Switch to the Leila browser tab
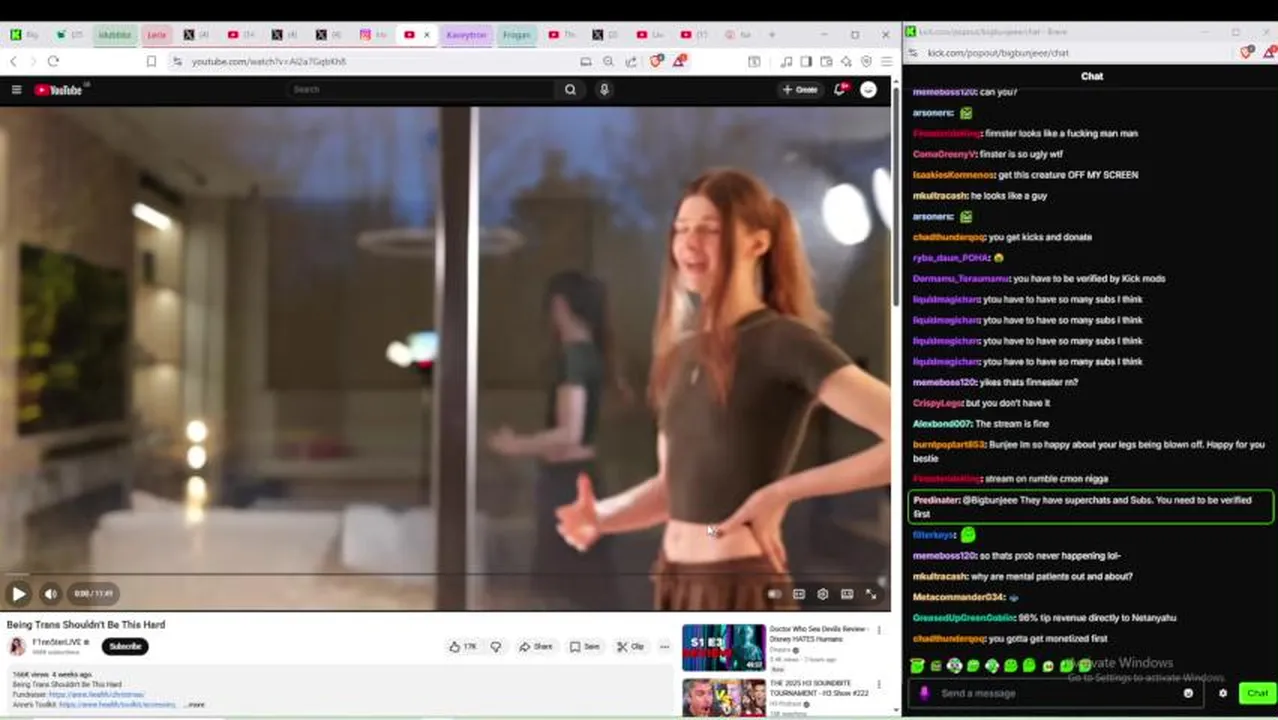 157,35
